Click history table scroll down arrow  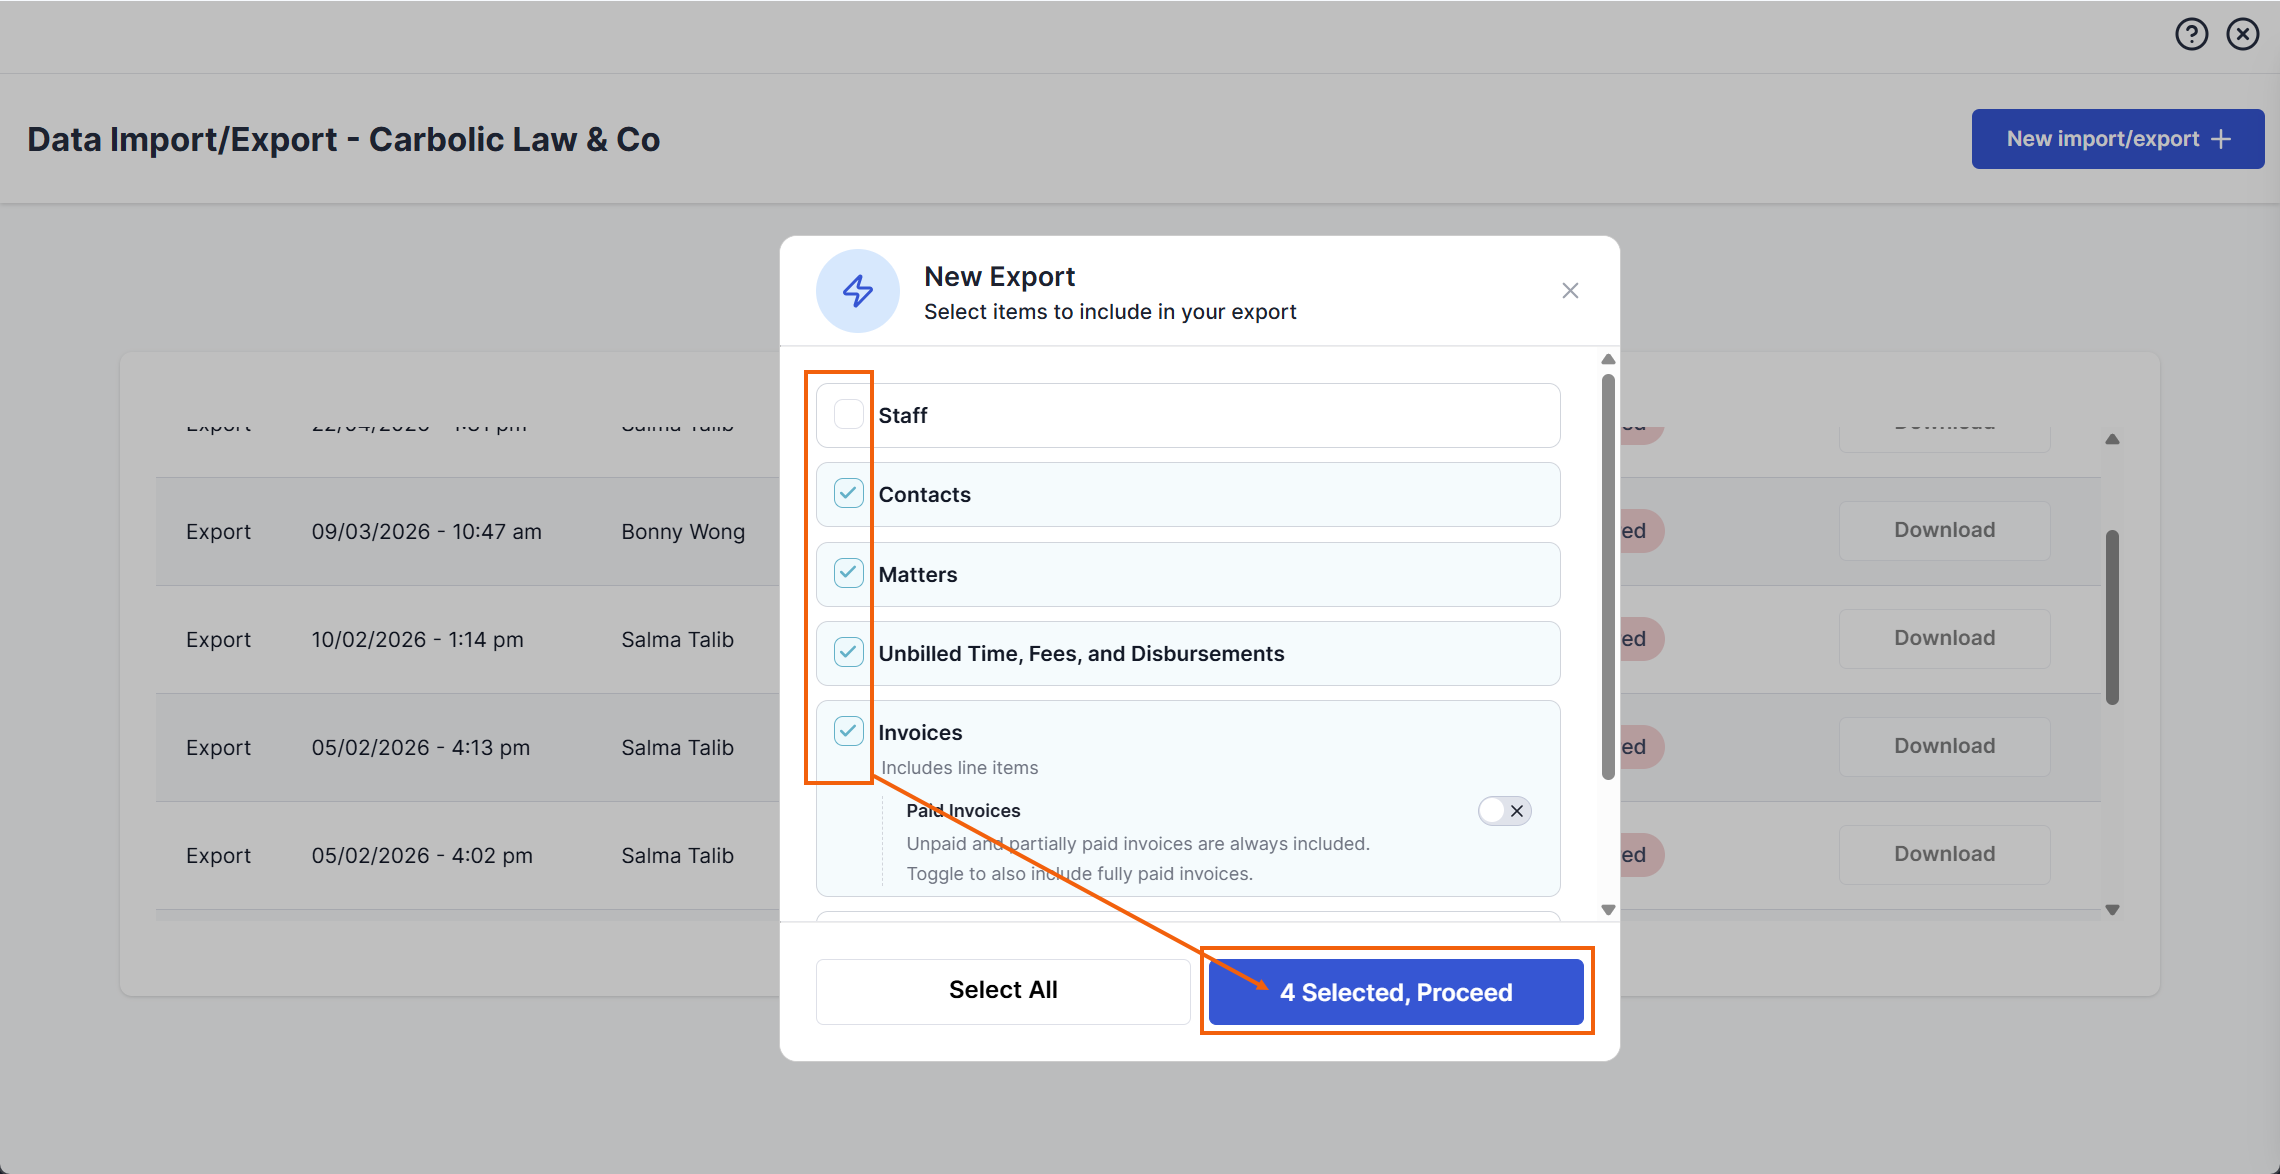(2112, 910)
